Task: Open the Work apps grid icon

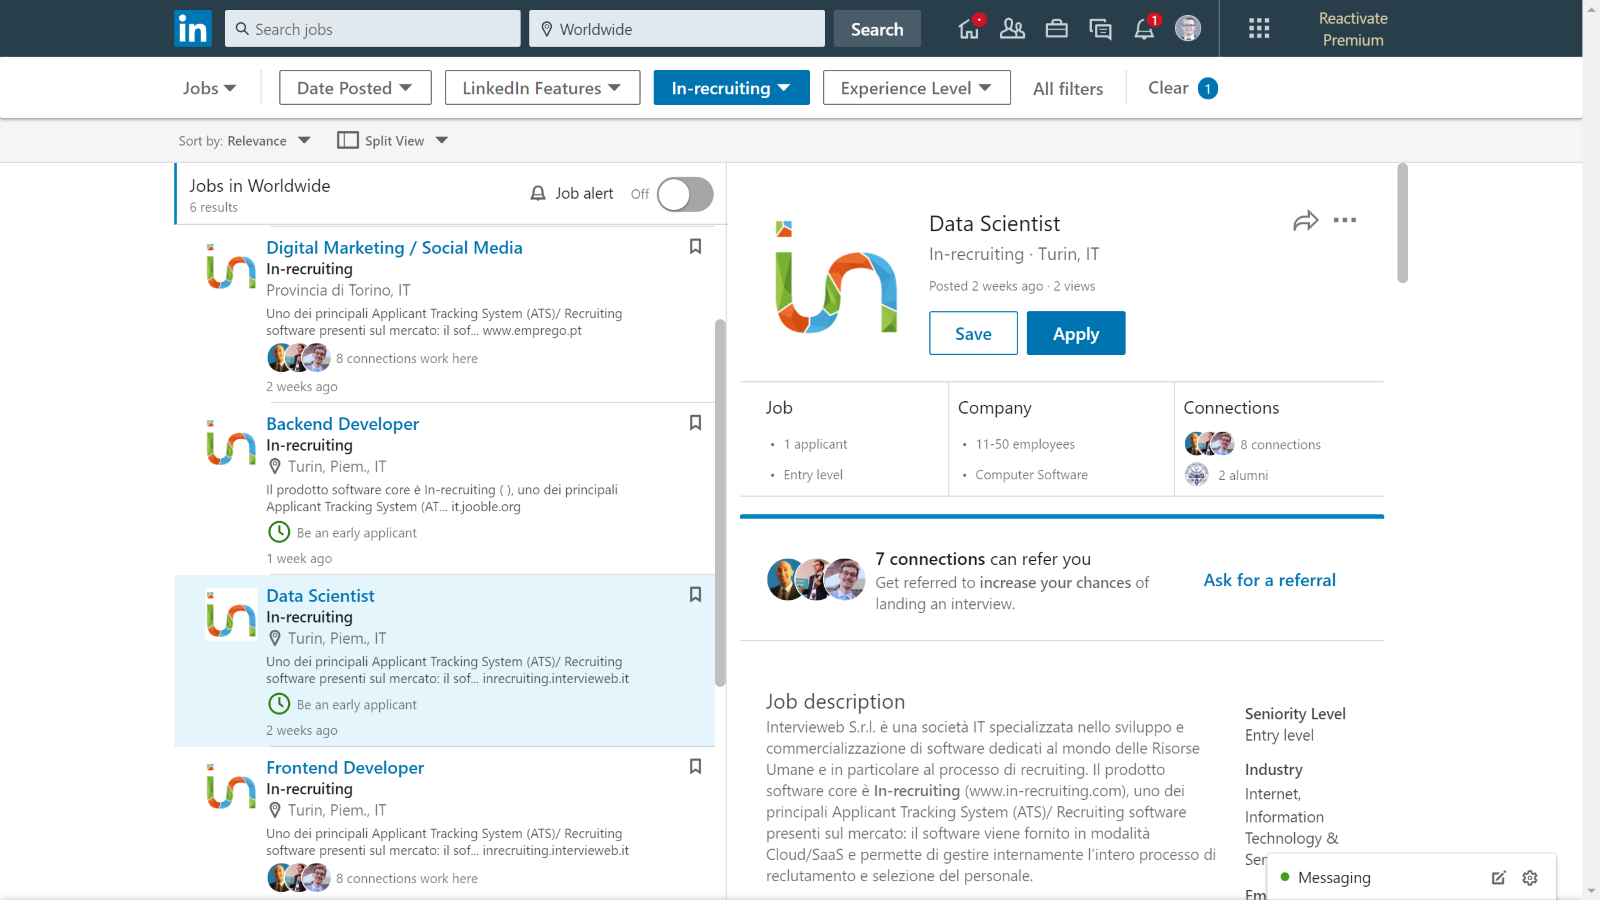Action: coord(1259,29)
